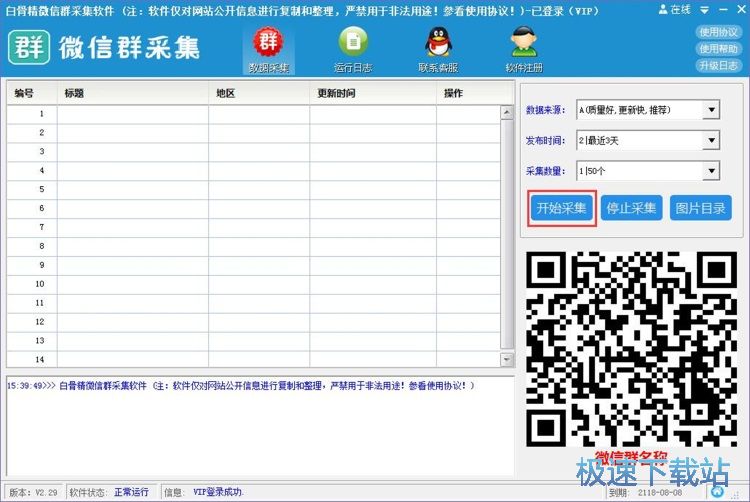The width and height of the screenshot is (750, 502).
Task: Open the 软件注册 user icon
Action: pyautogui.click(x=524, y=50)
